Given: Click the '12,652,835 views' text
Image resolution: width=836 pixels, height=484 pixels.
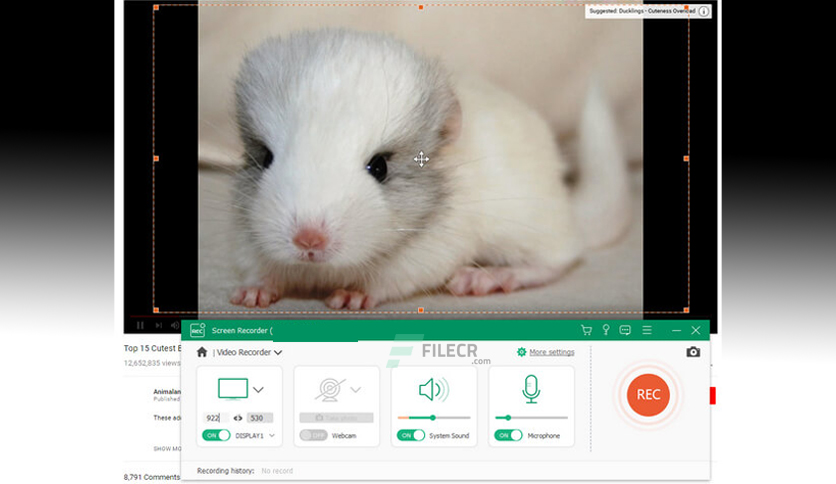Looking at the screenshot, I should point(152,363).
